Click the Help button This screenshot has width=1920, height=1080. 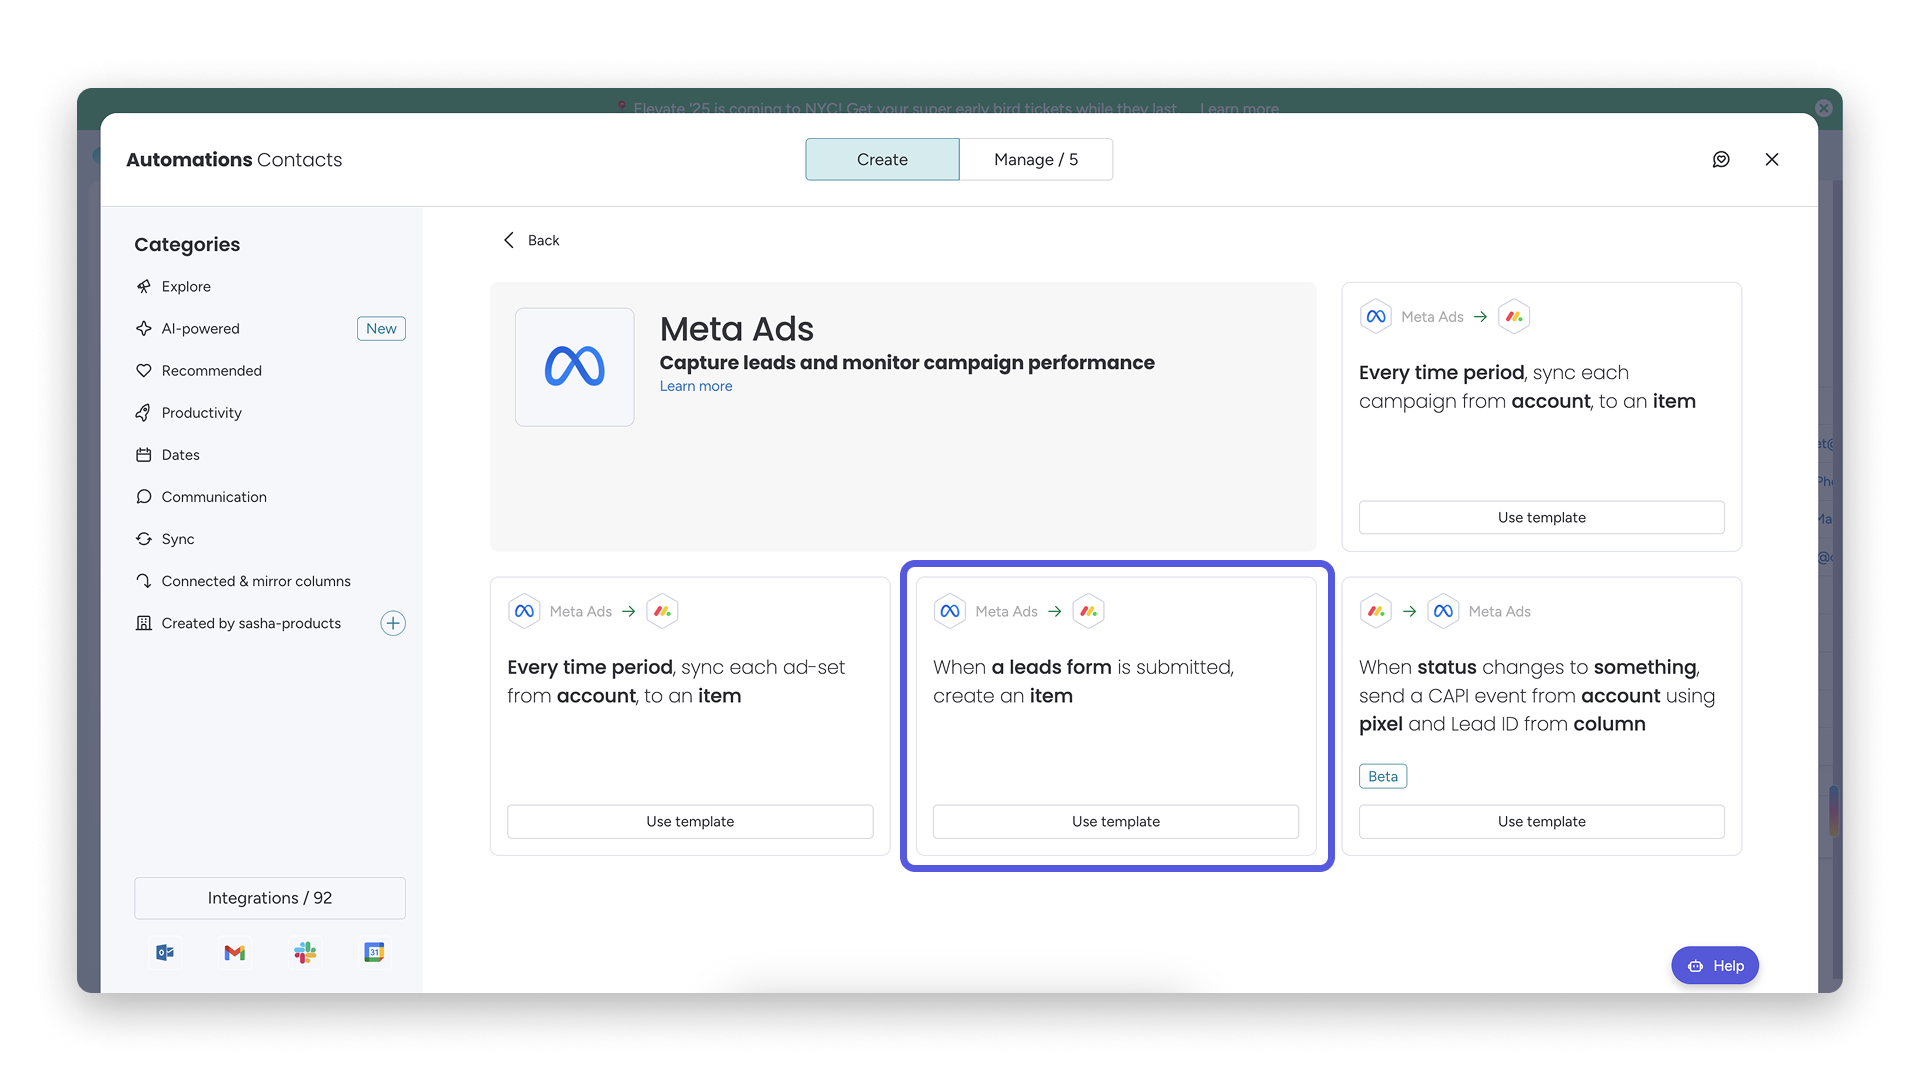(x=1715, y=965)
